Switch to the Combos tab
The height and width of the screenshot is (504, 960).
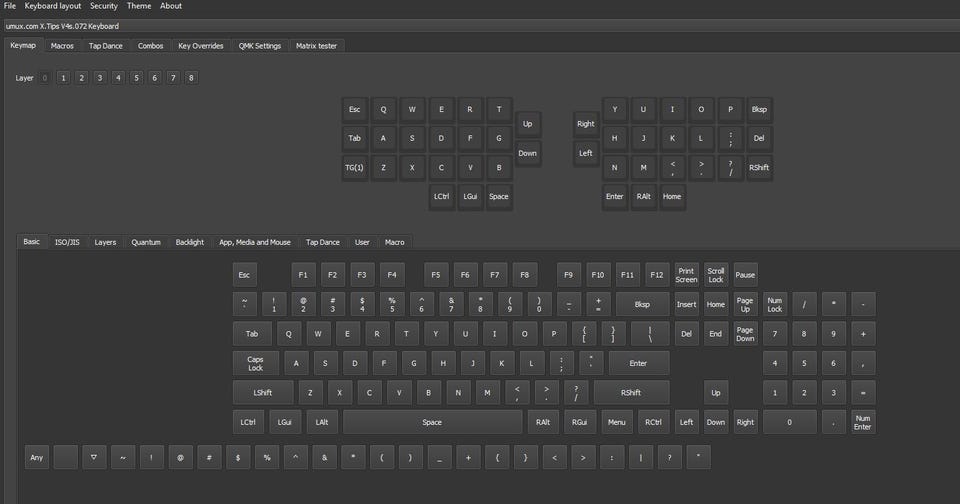coord(151,46)
